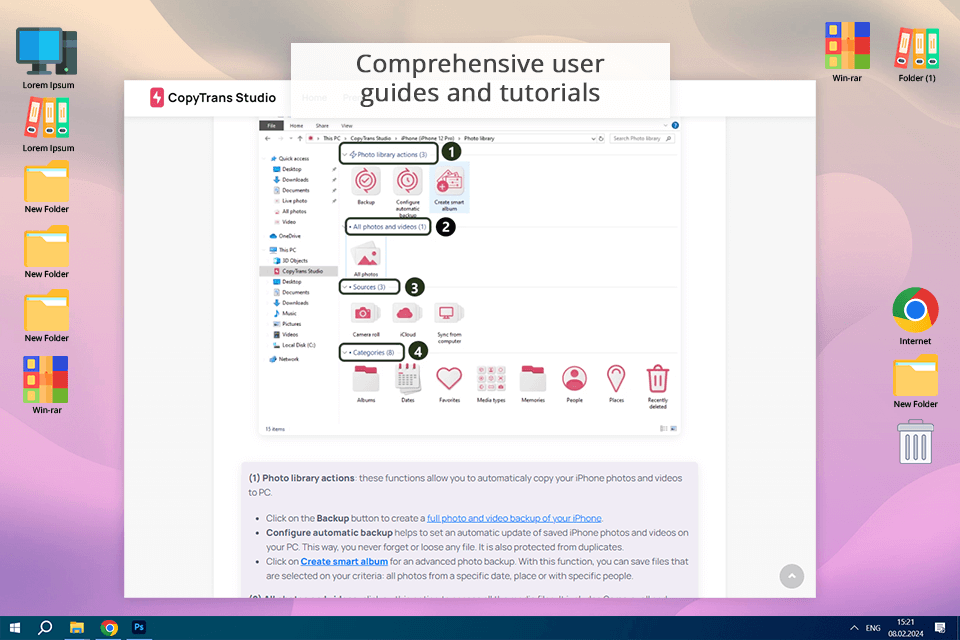
Task: Open the Dates calendar icon
Action: coord(408,379)
